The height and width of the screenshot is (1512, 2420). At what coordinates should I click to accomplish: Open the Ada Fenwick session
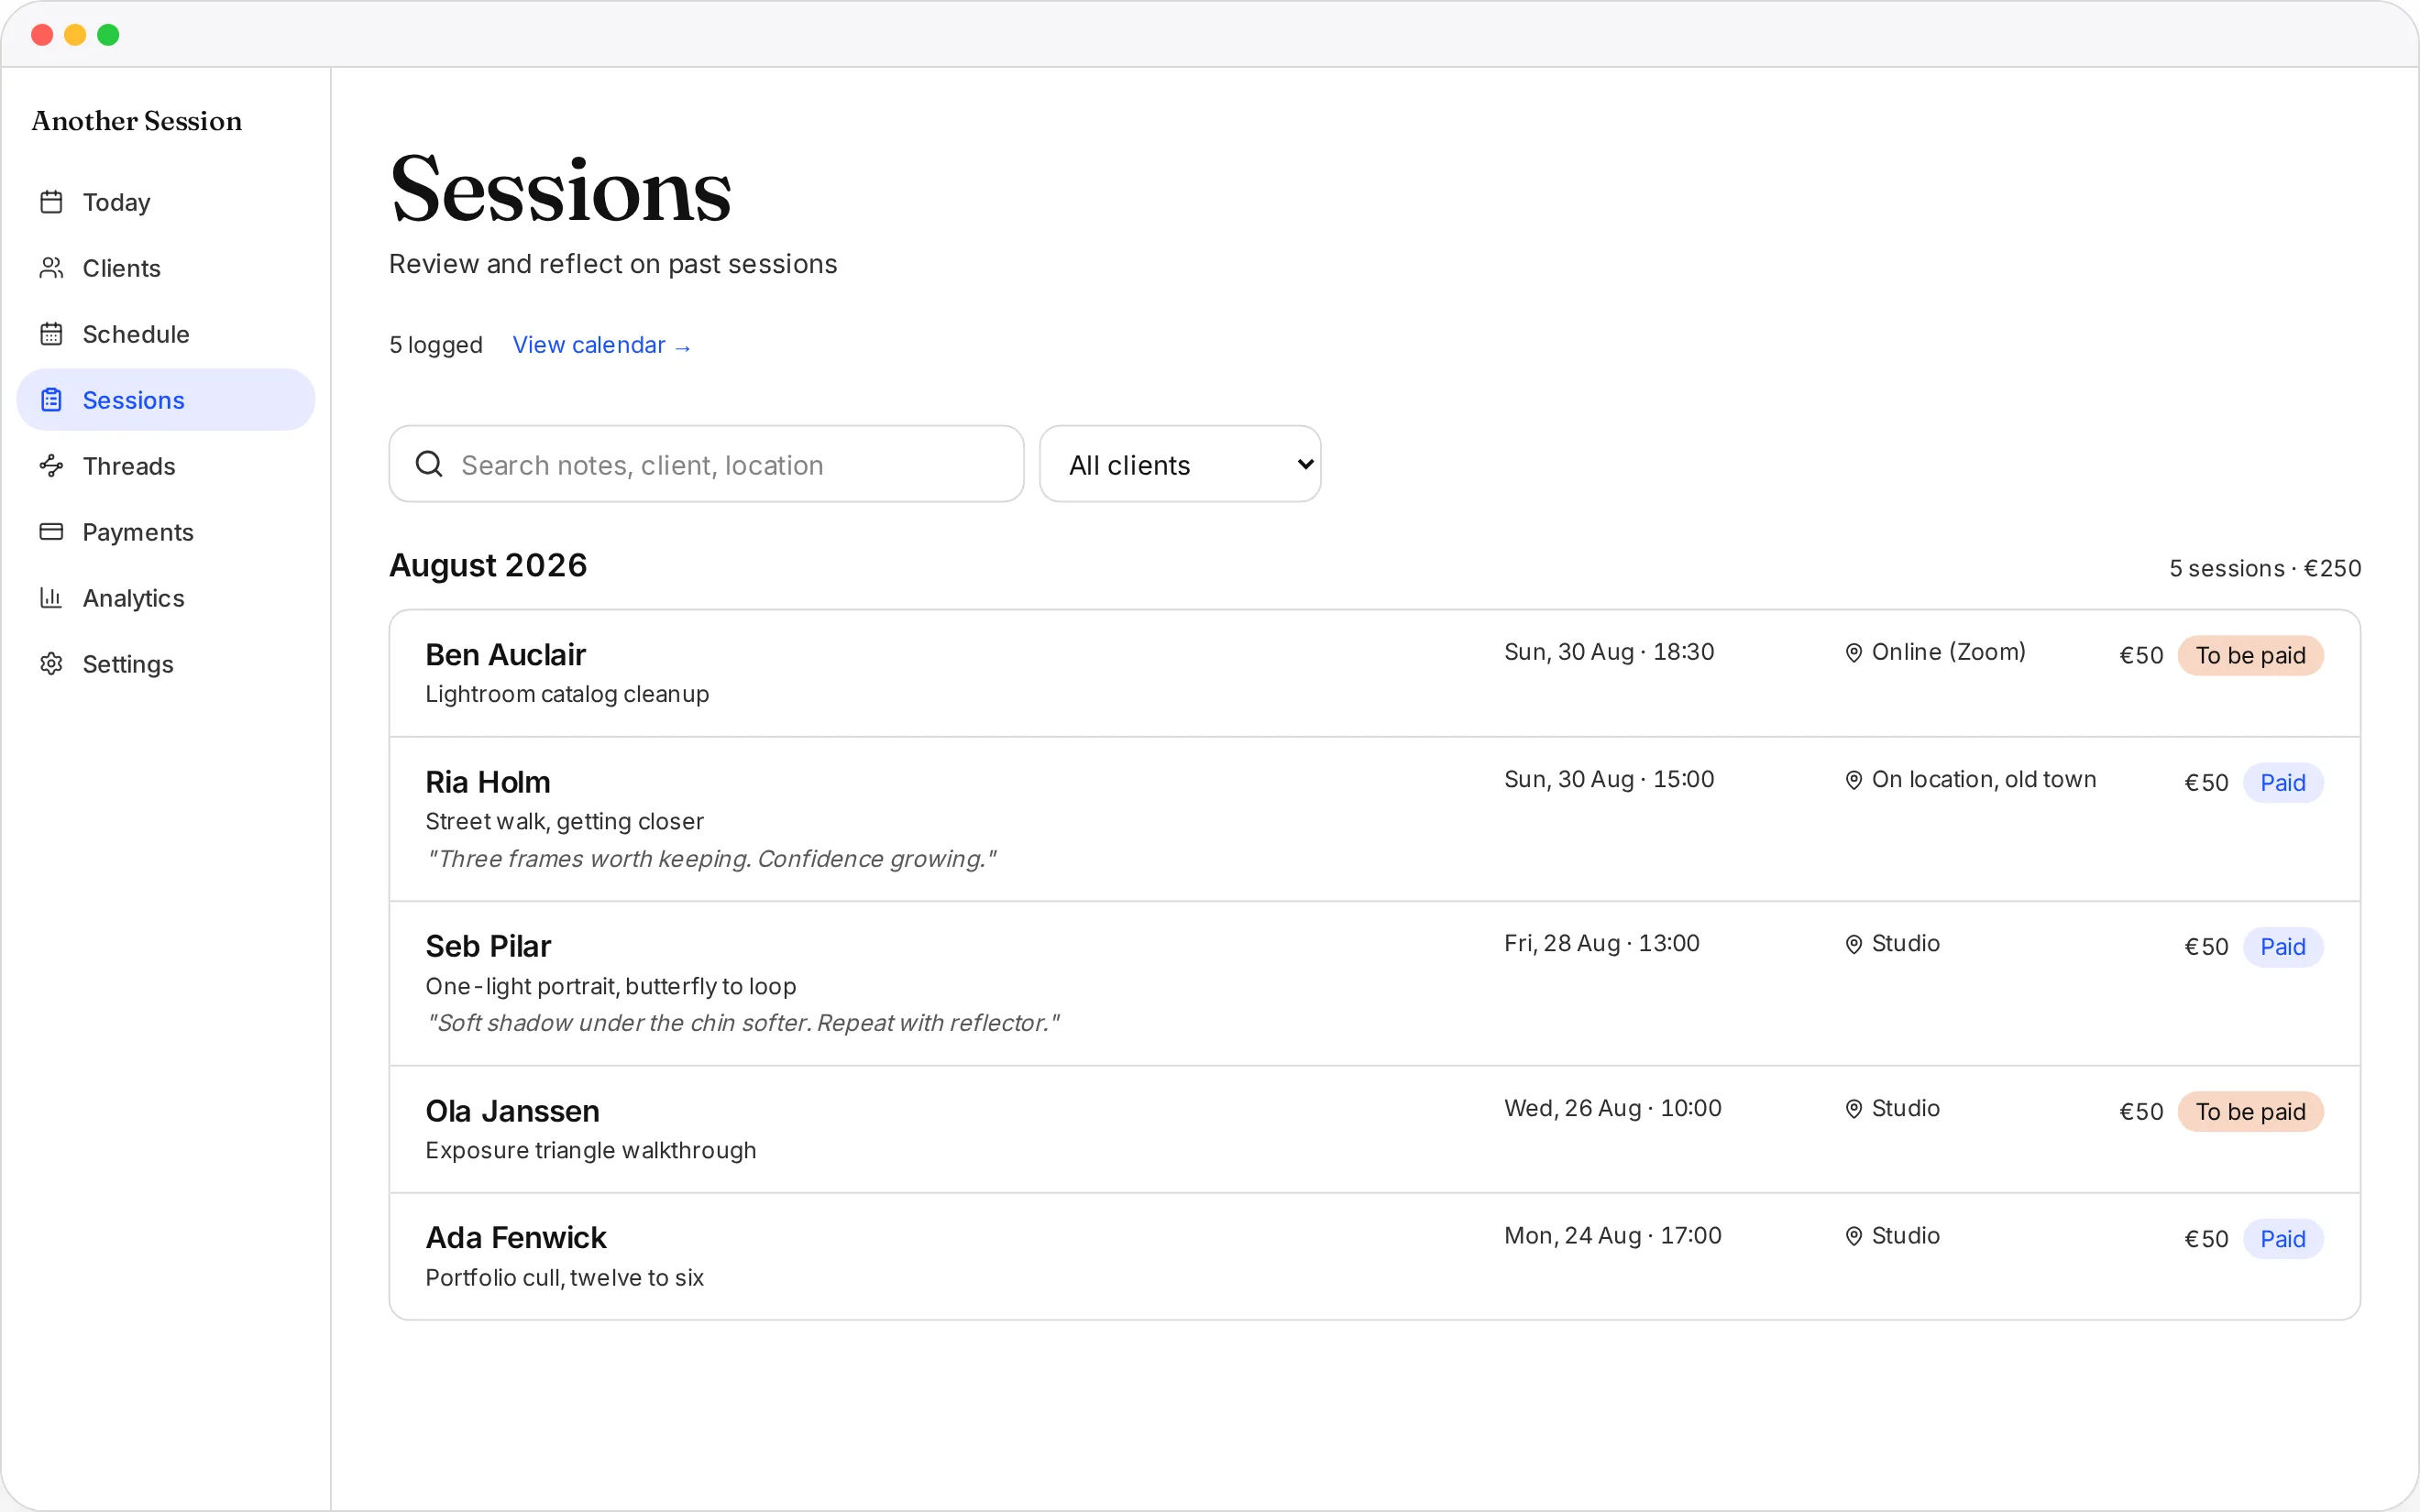1374,1257
